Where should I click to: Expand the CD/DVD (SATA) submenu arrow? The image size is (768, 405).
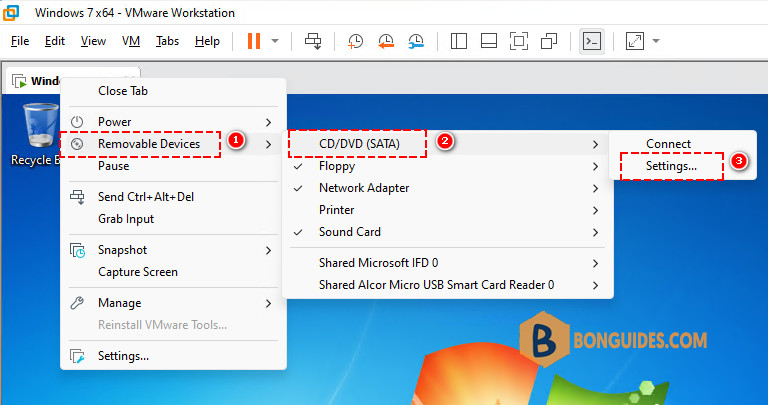[595, 144]
